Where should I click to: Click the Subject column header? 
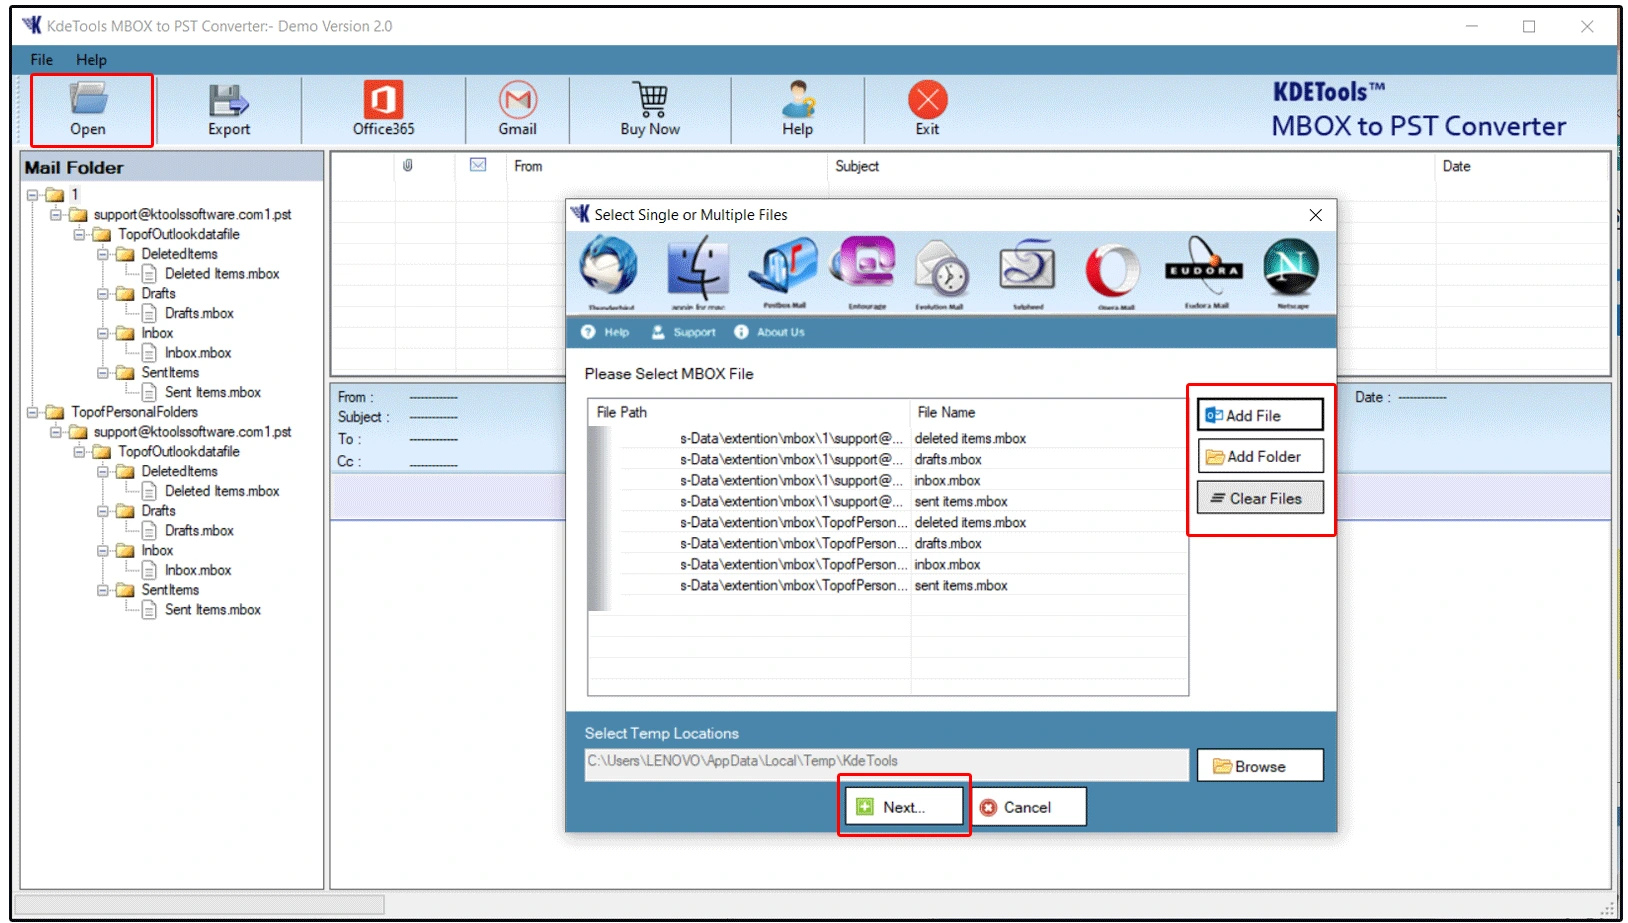pyautogui.click(x=857, y=167)
